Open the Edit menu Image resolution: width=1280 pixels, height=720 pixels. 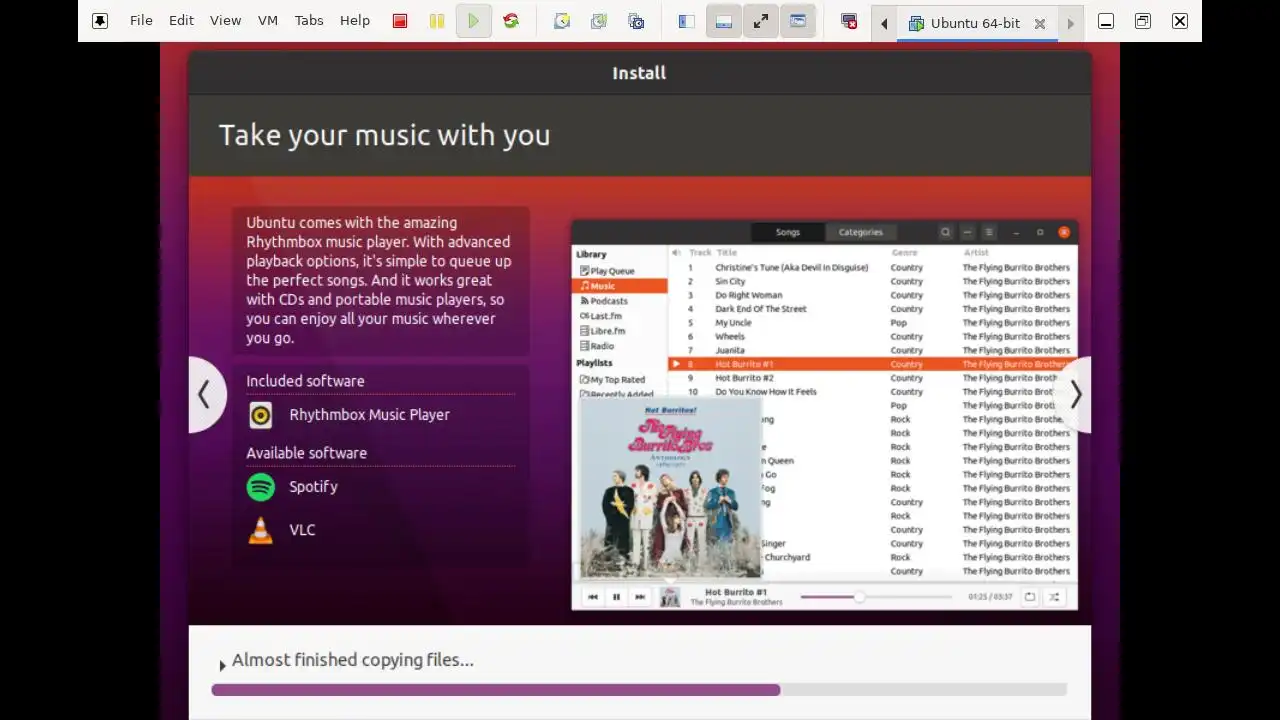[x=181, y=21]
